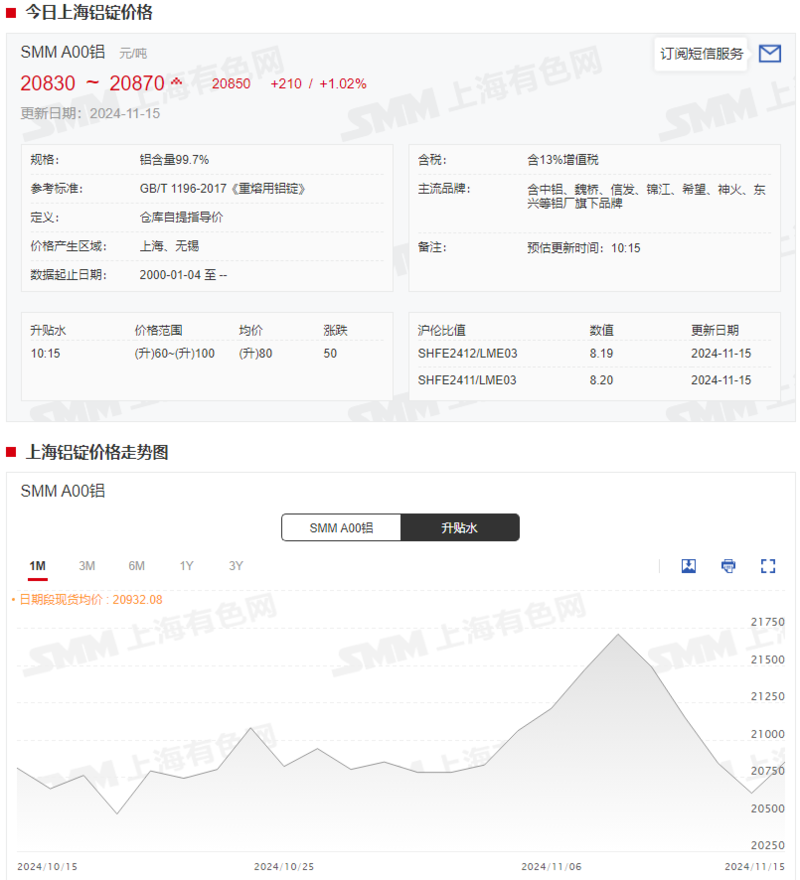Click the download chart image icon
This screenshot has width=800, height=880.
[688, 566]
